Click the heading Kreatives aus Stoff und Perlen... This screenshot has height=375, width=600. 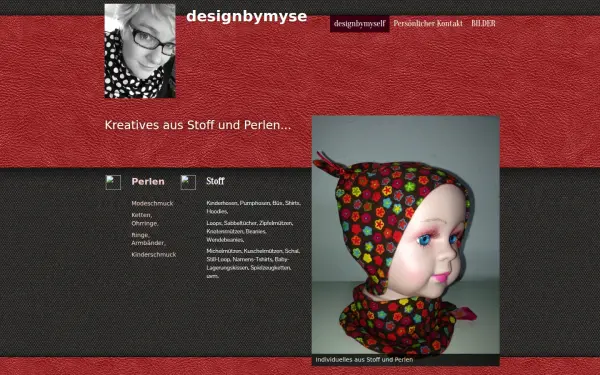click(198, 125)
